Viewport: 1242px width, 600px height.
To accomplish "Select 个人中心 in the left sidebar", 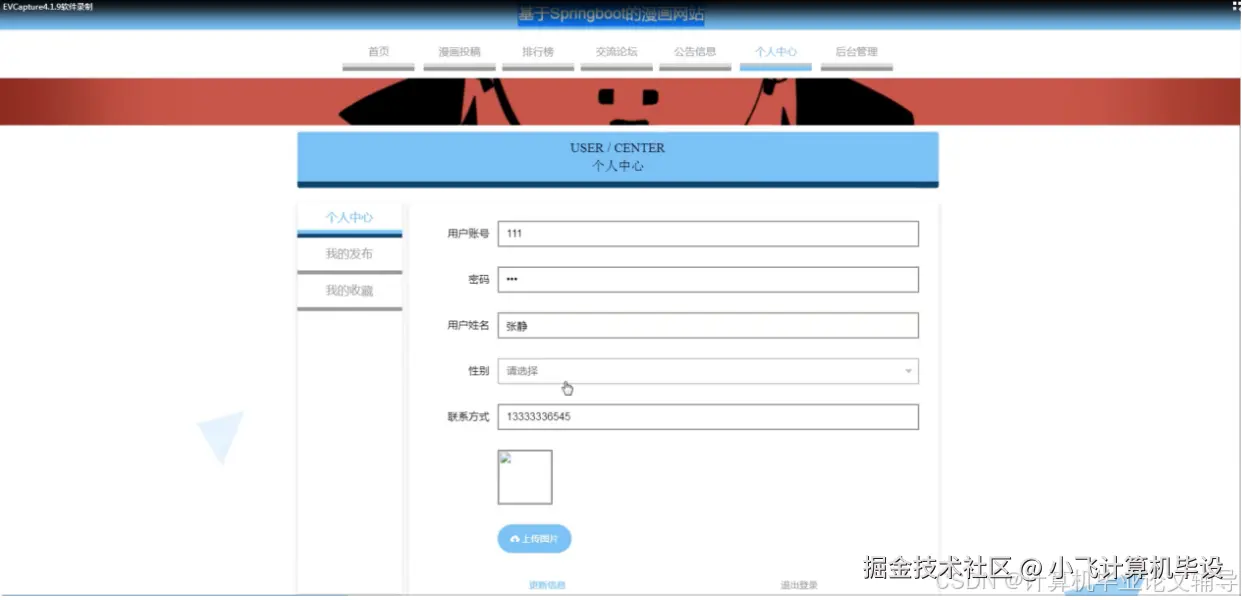I will coord(349,218).
